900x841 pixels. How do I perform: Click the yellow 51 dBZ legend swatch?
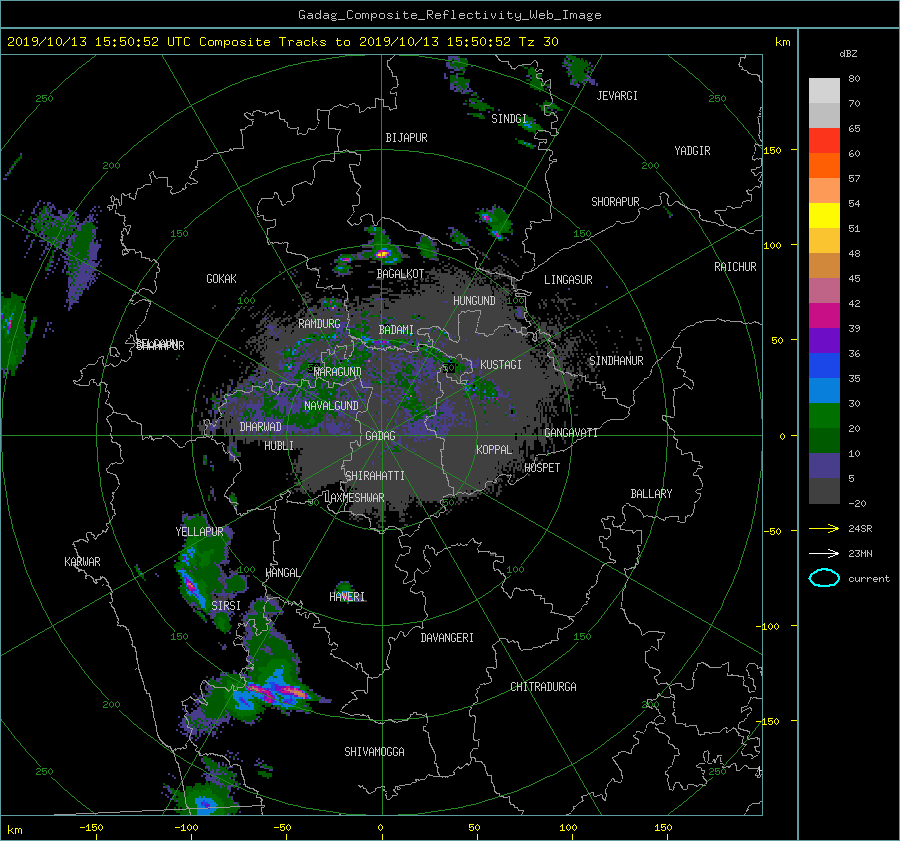(824, 216)
